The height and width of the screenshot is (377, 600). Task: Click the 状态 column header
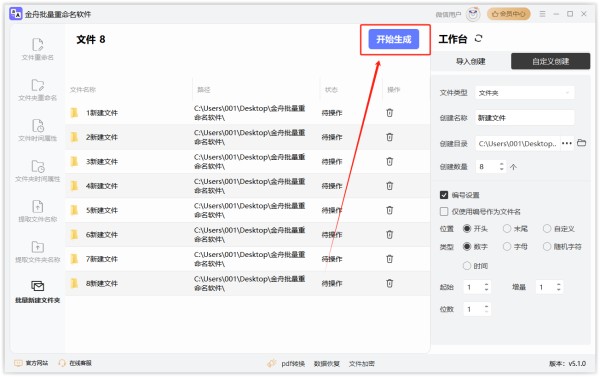331,90
